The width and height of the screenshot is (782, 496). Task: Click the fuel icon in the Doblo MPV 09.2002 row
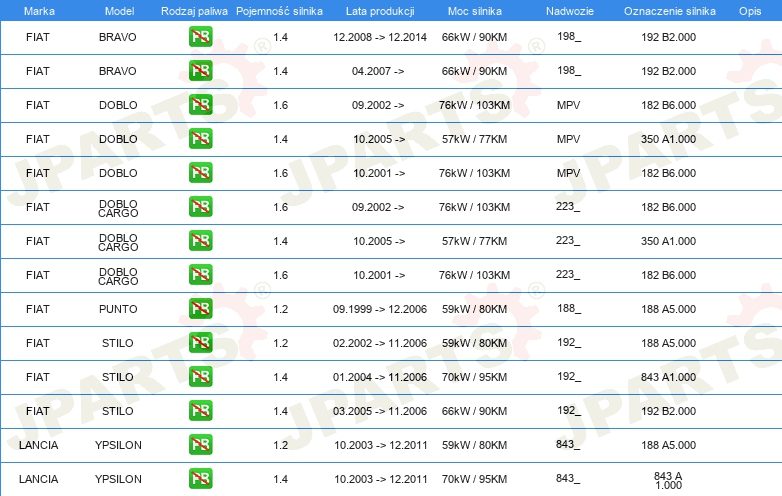click(200, 105)
